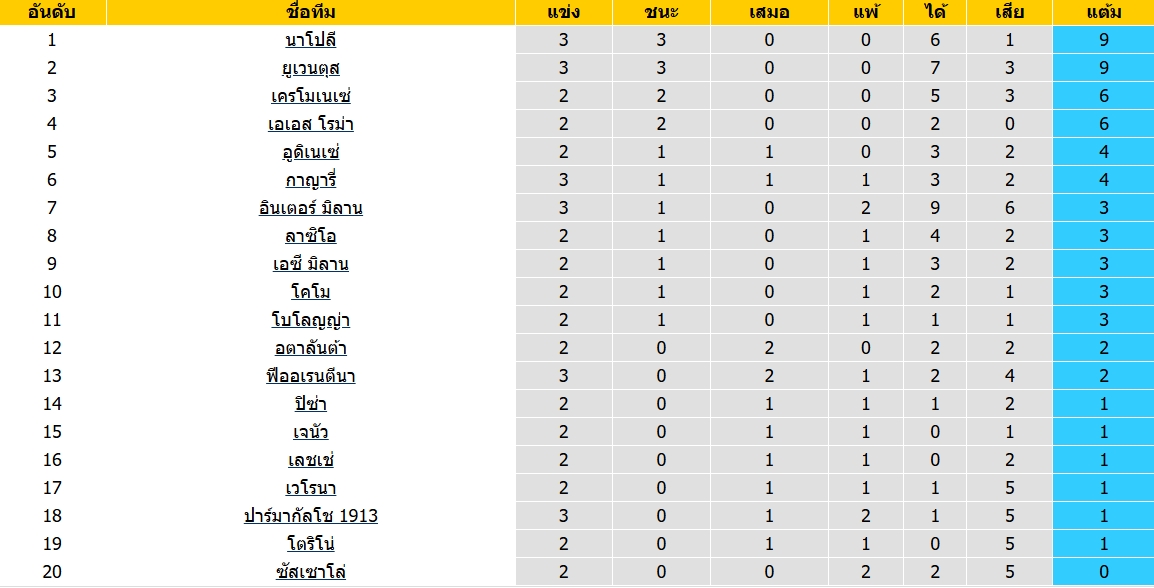Click the แต้ม column header
This screenshot has height=588, width=1154.
tap(1103, 13)
